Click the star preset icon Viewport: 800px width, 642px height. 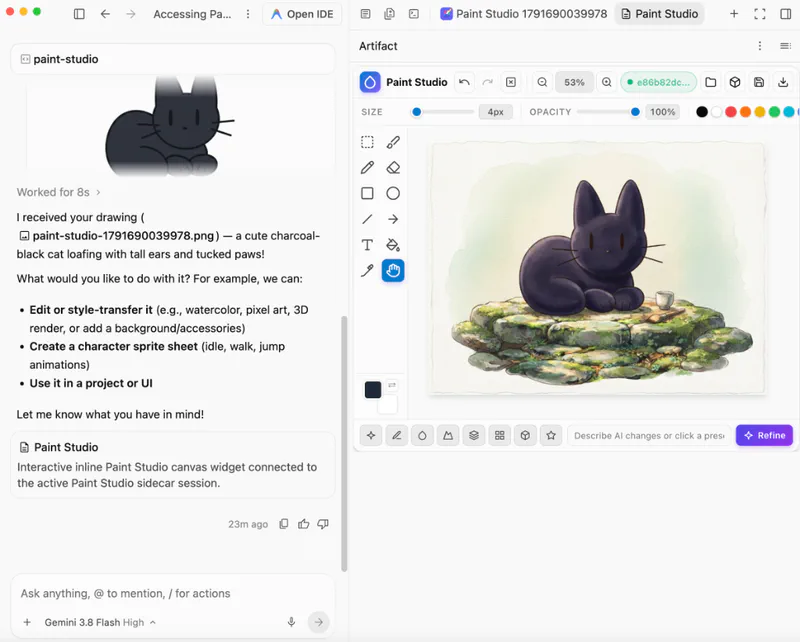click(551, 435)
